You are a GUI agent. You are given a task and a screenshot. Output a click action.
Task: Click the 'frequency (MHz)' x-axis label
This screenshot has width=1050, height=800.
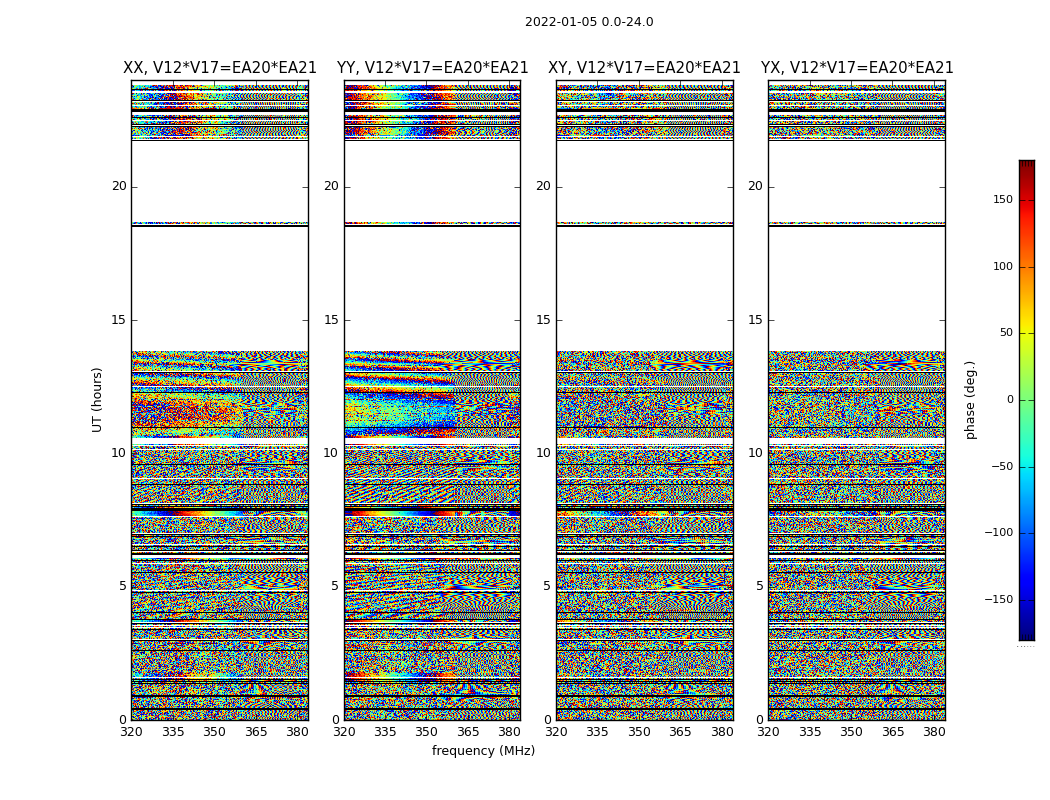pos(483,750)
